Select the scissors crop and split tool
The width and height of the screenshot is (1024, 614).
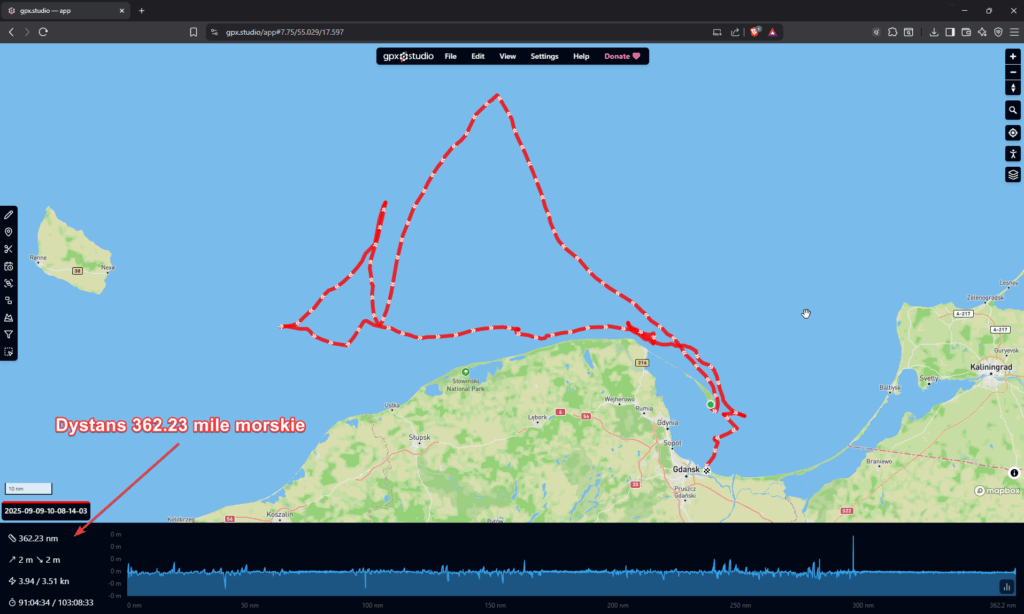coord(9,249)
